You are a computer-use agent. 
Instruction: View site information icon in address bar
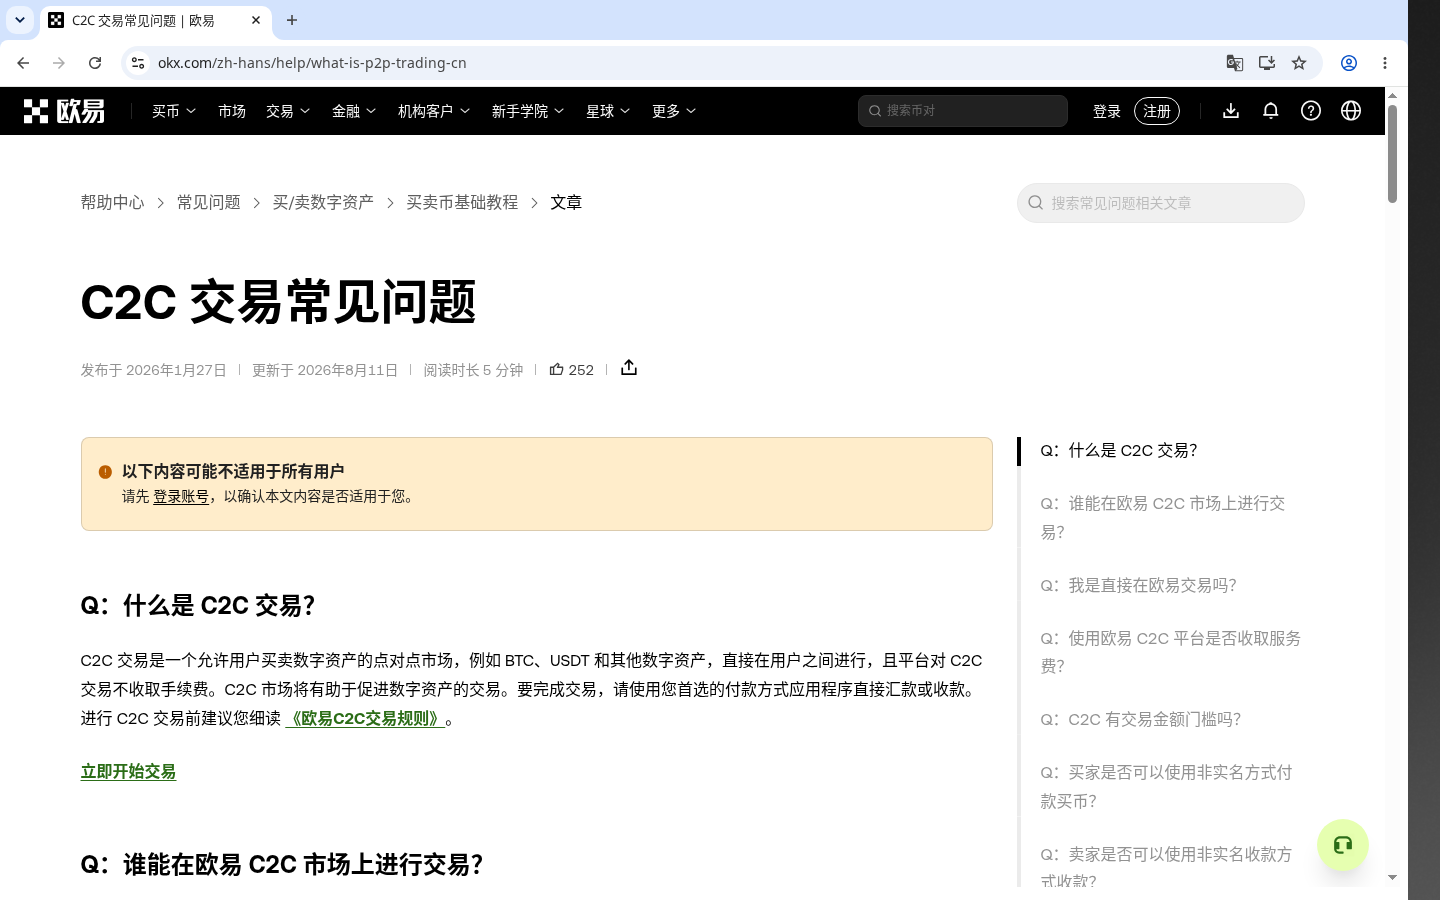[x=138, y=63]
